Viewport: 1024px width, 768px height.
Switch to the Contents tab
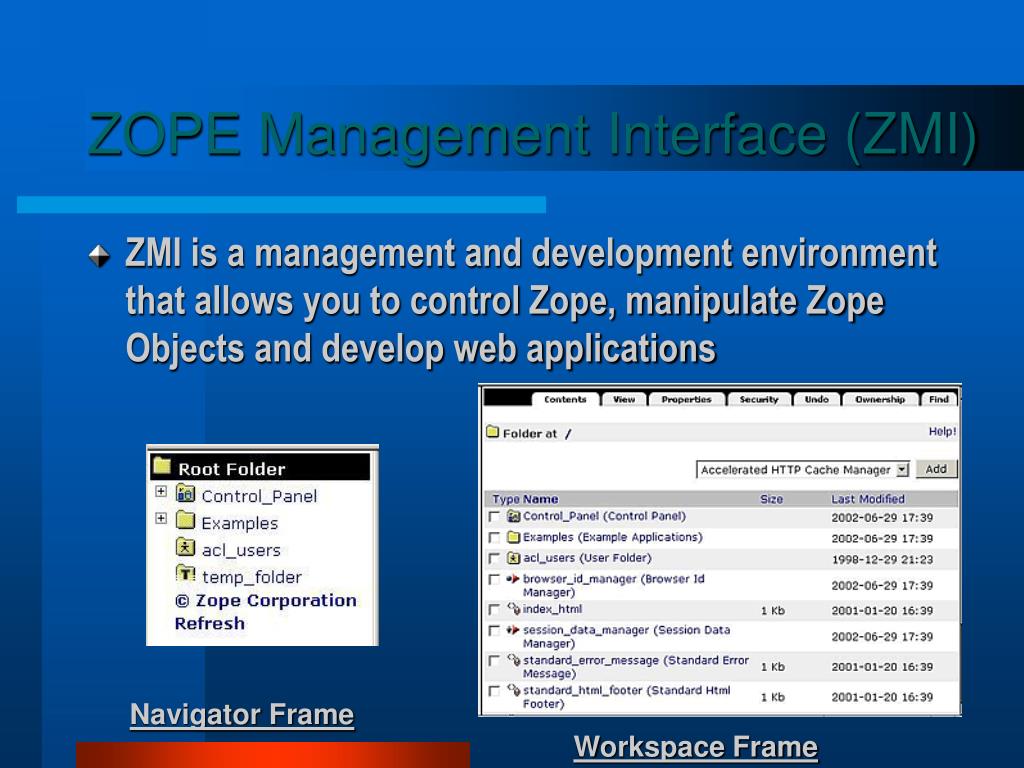565,399
